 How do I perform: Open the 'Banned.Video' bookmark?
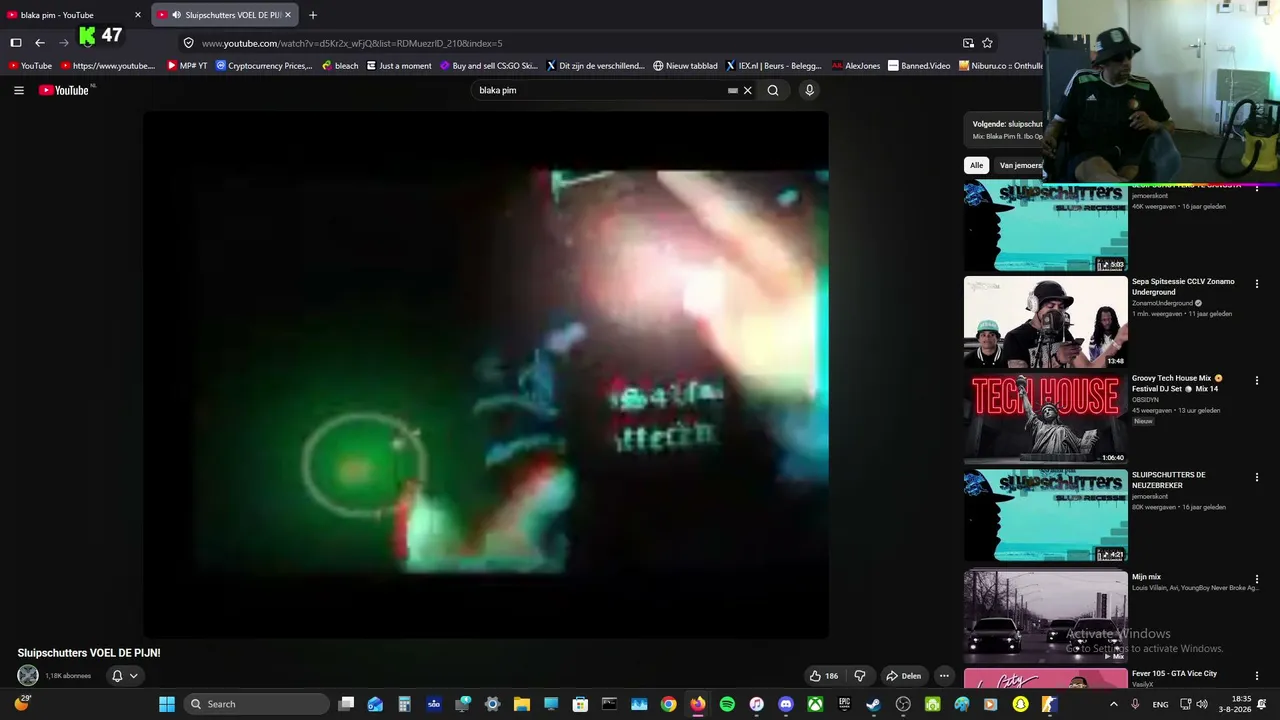click(x=919, y=66)
